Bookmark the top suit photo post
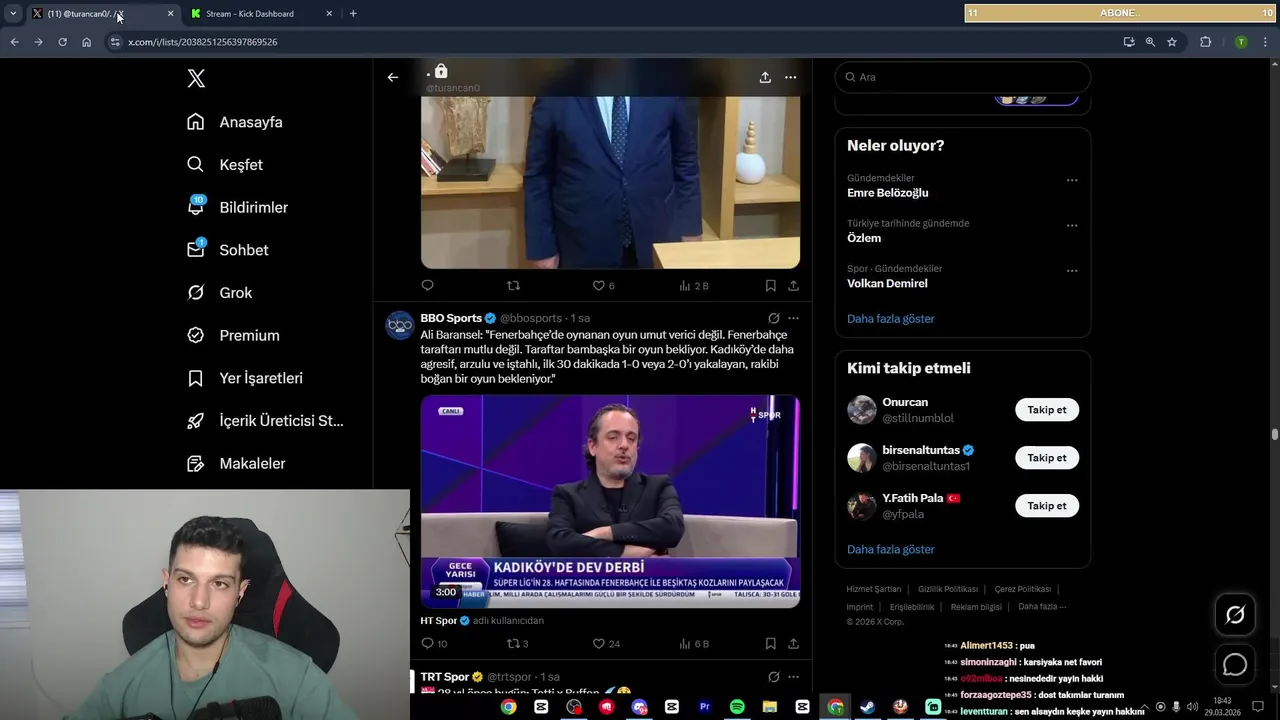 point(771,286)
